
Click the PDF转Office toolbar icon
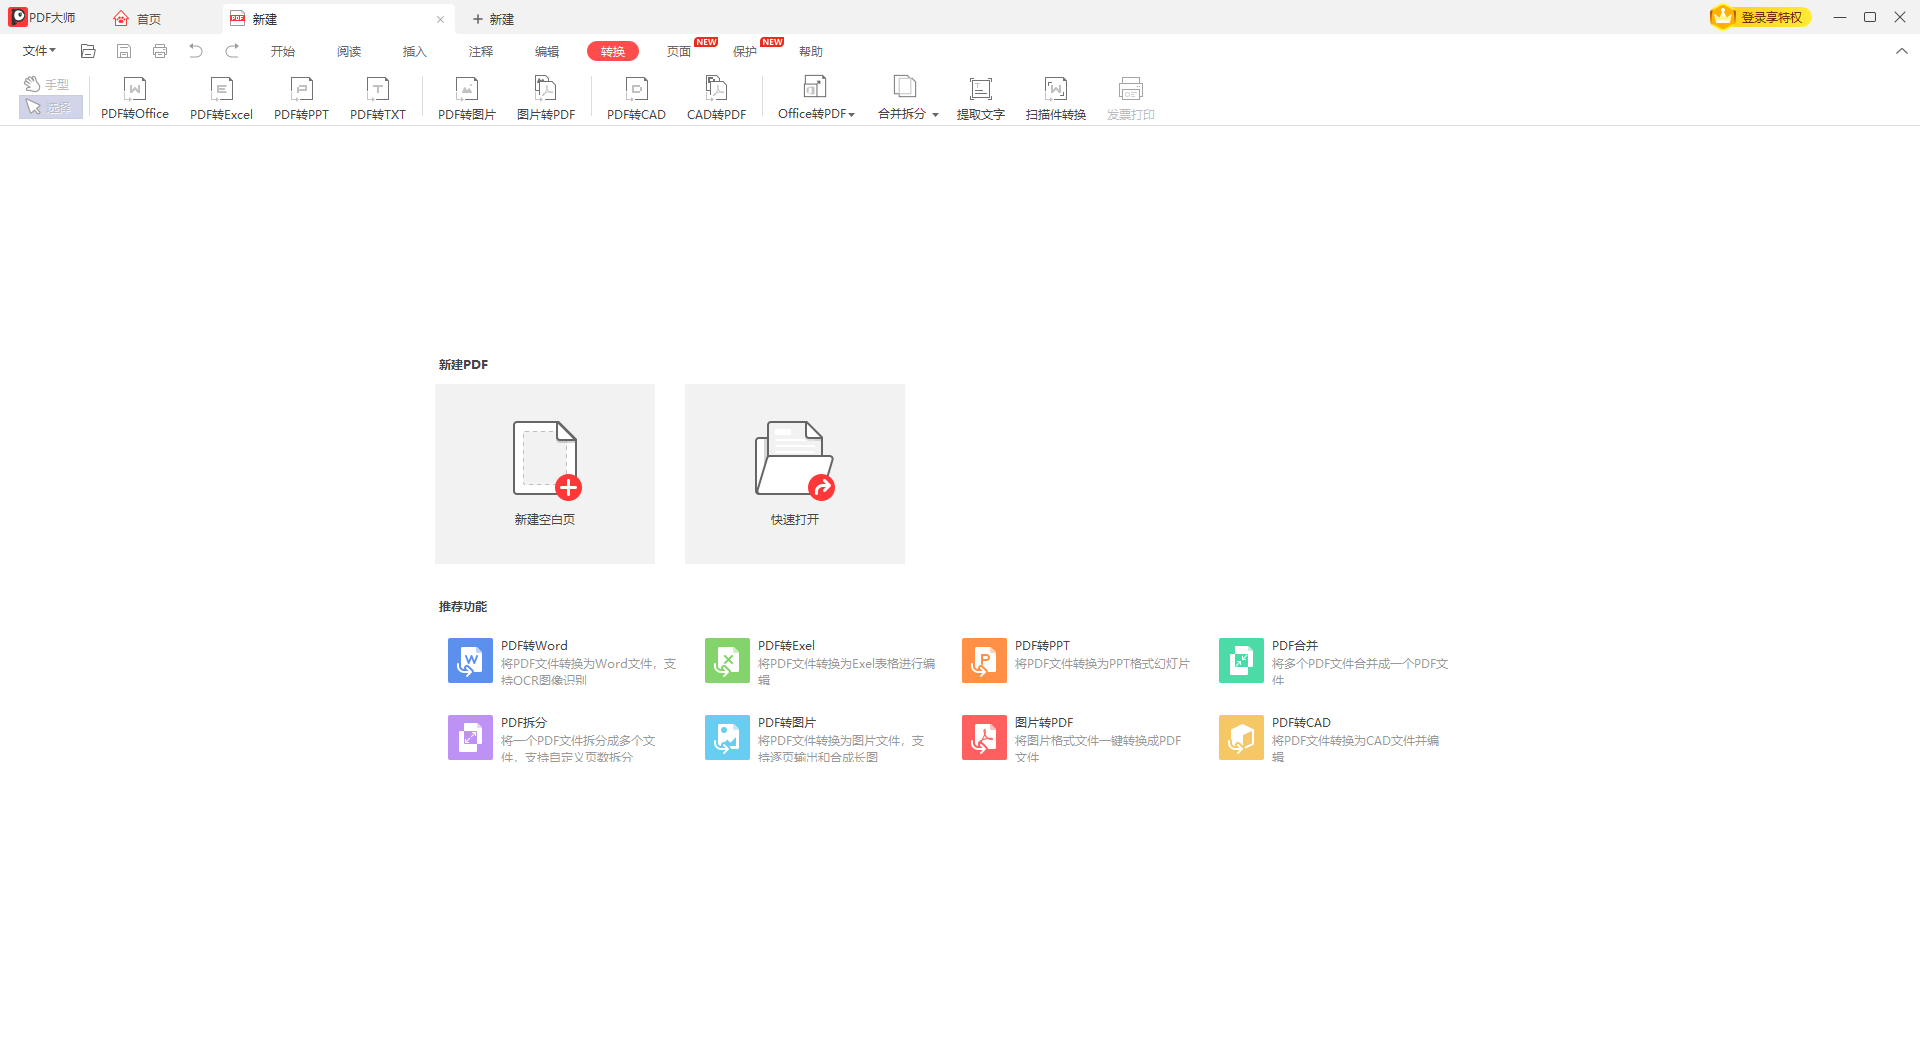pyautogui.click(x=135, y=98)
